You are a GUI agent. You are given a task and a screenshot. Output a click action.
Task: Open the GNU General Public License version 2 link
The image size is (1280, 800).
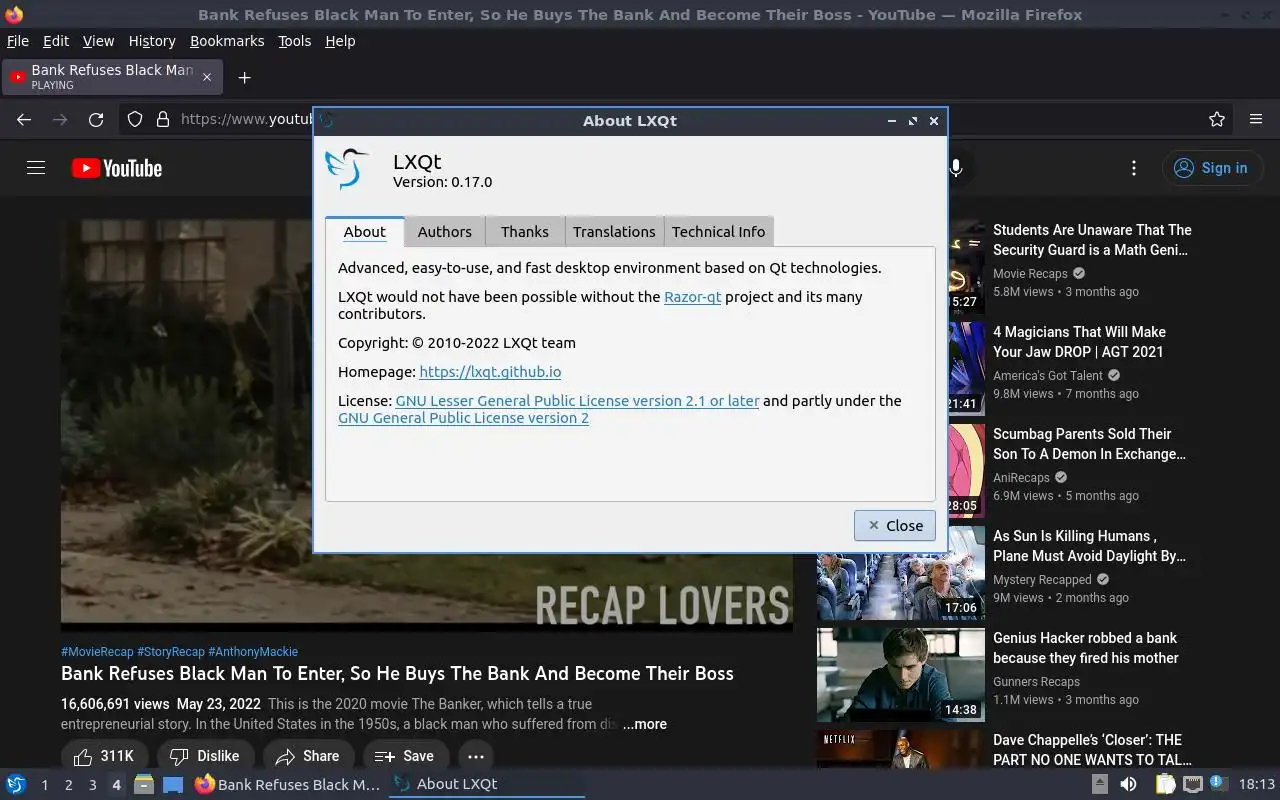[463, 417]
